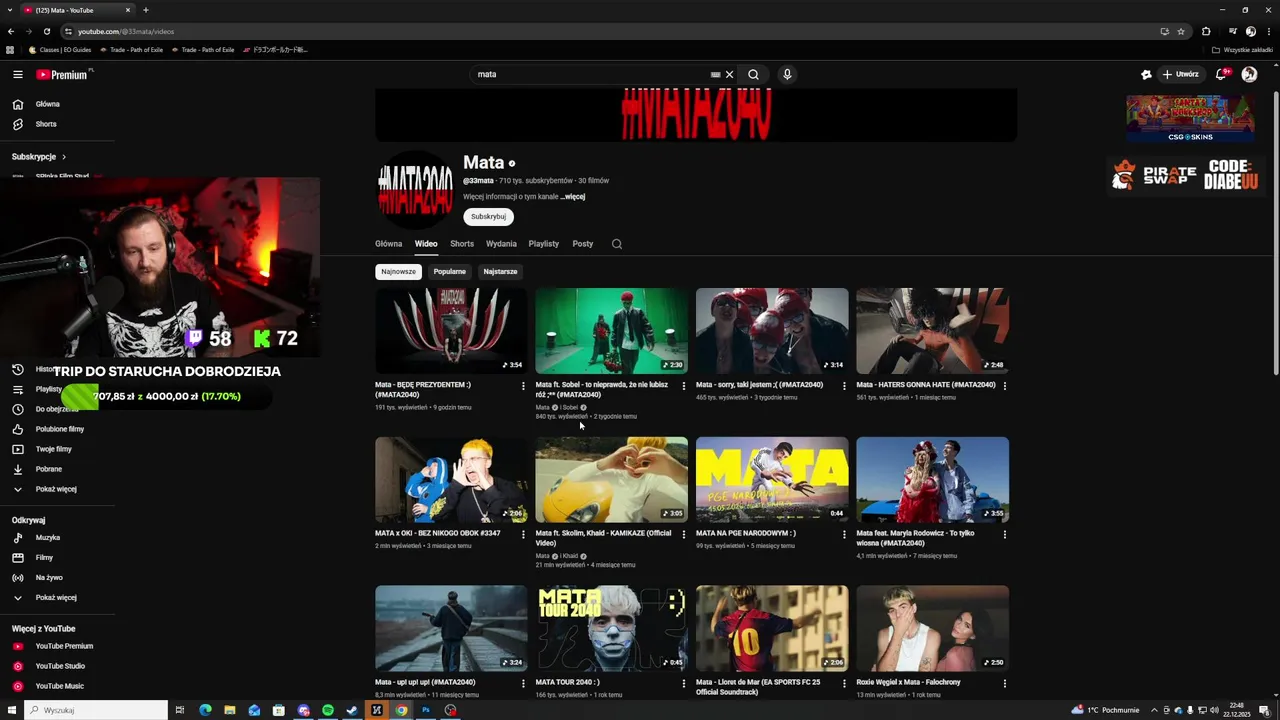The image size is (1280, 720).
Task: Switch to the Shorts channel tab
Action: point(462,244)
